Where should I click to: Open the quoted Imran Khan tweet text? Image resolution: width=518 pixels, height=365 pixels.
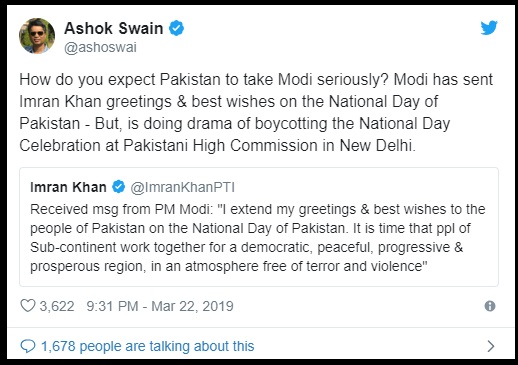258,238
